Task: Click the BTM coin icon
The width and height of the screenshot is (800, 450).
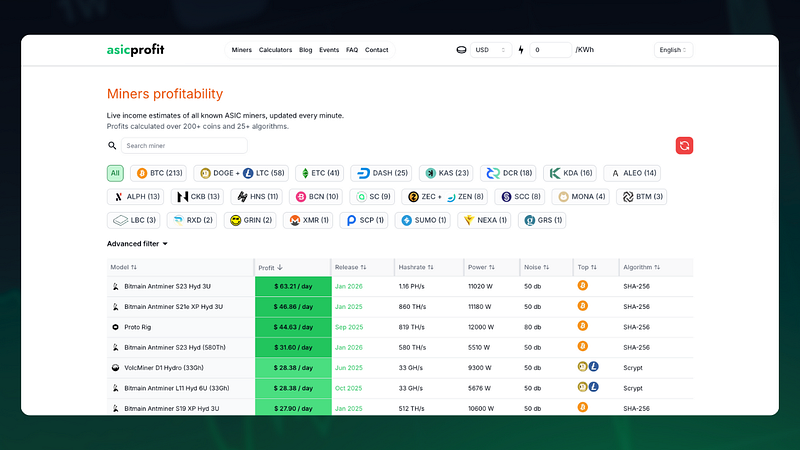Action: click(x=628, y=197)
